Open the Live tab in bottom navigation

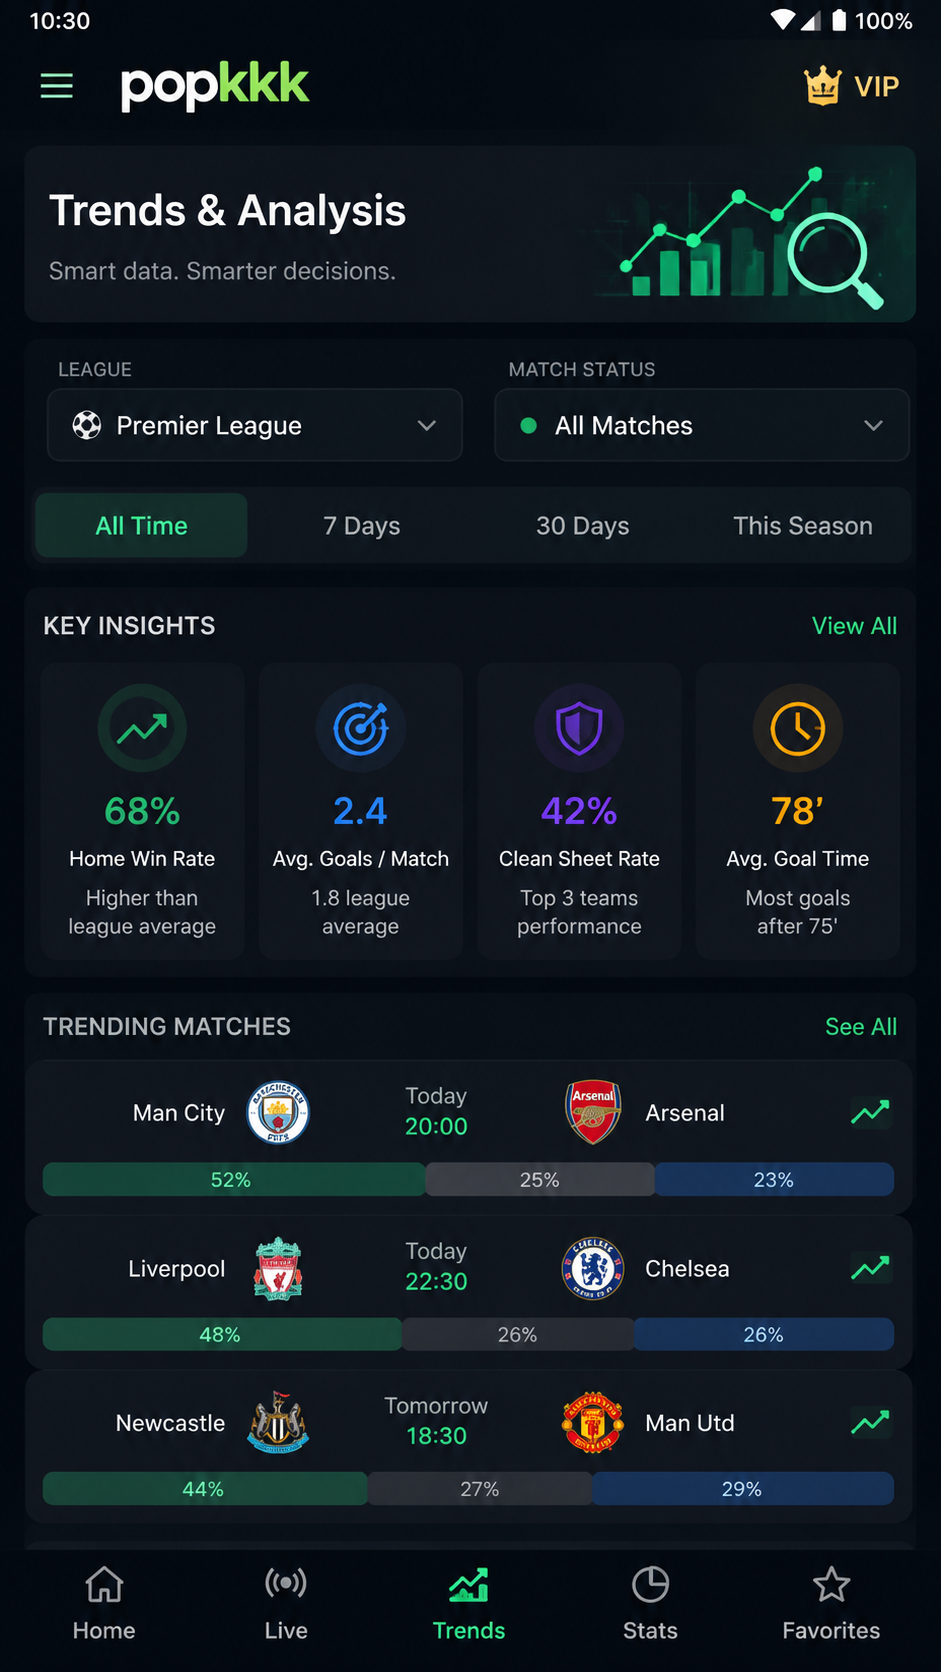(286, 1604)
